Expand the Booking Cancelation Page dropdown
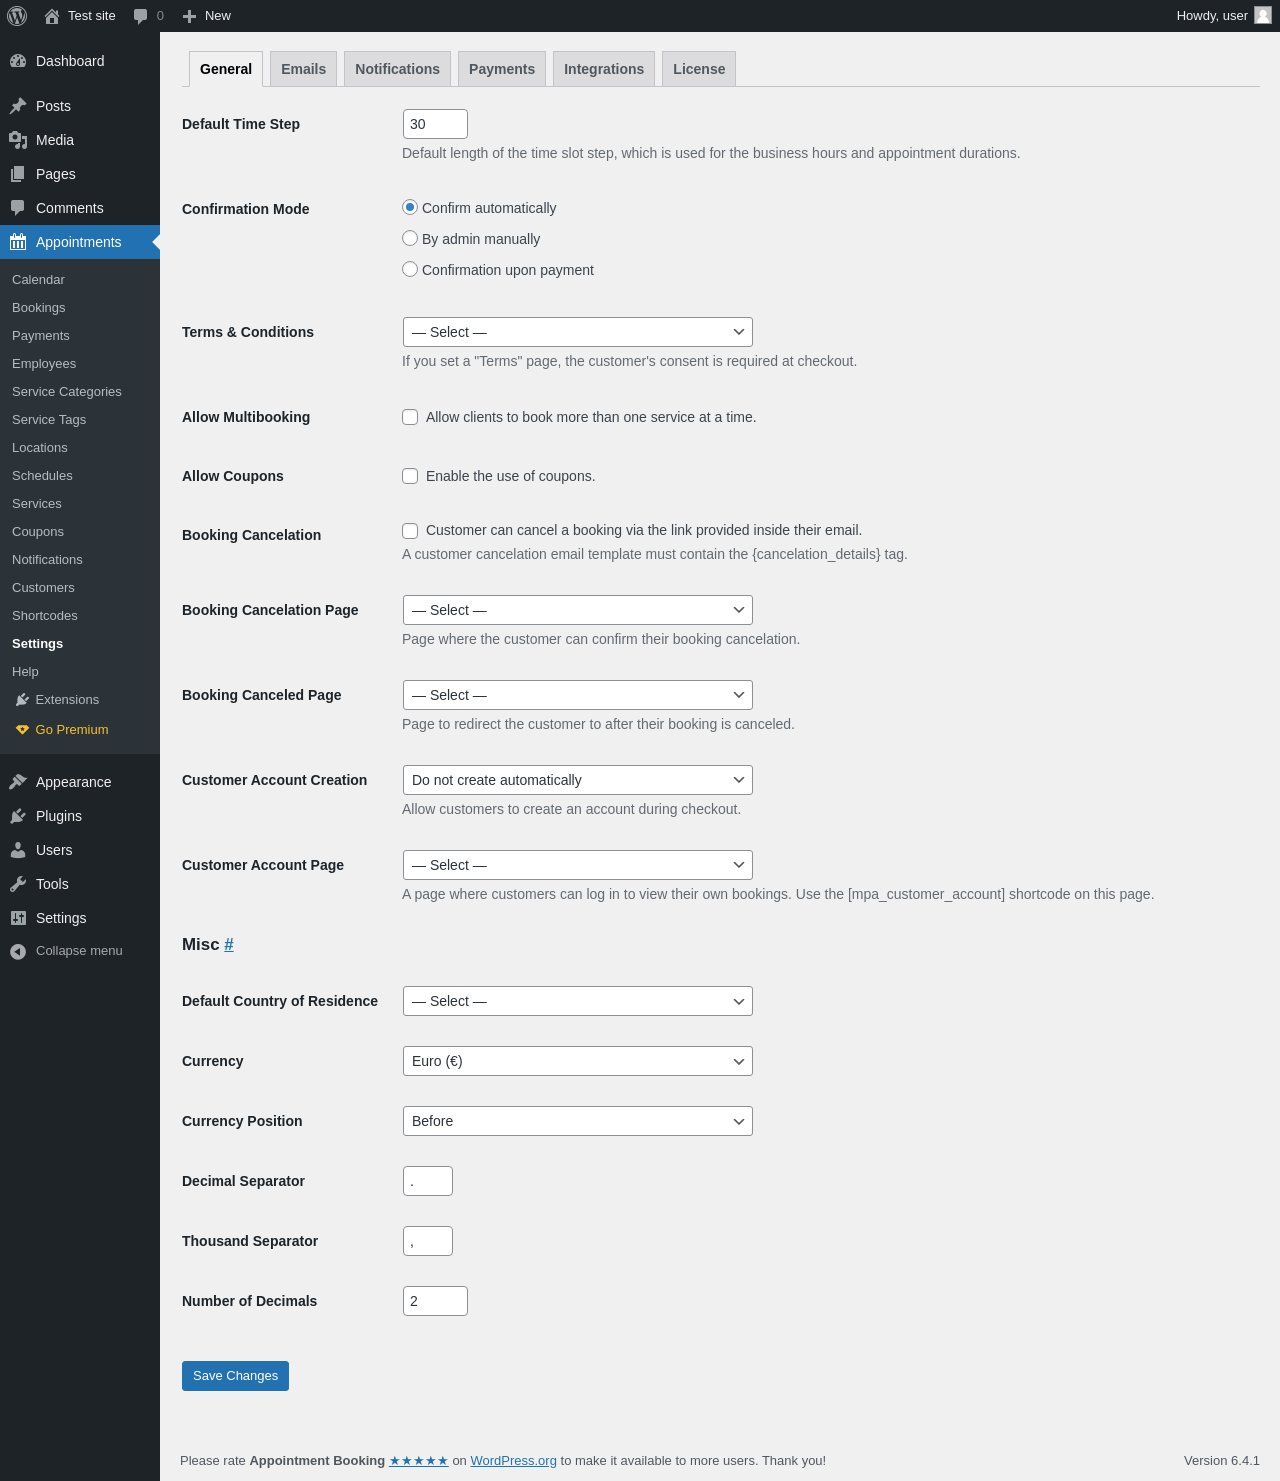1280x1481 pixels. pos(578,610)
